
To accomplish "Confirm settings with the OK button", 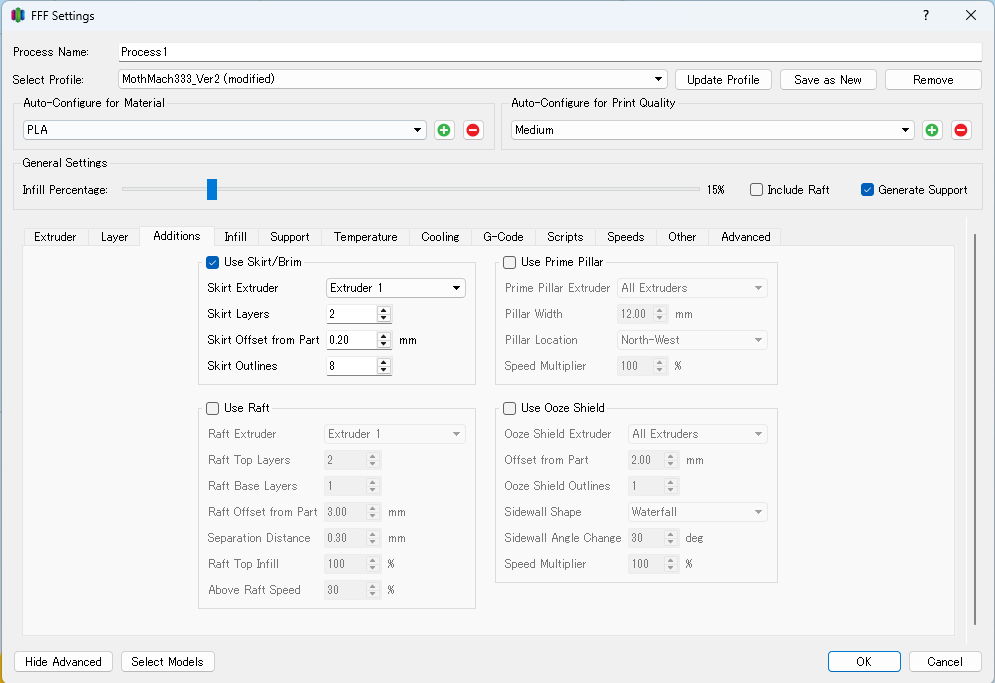I will pos(864,661).
